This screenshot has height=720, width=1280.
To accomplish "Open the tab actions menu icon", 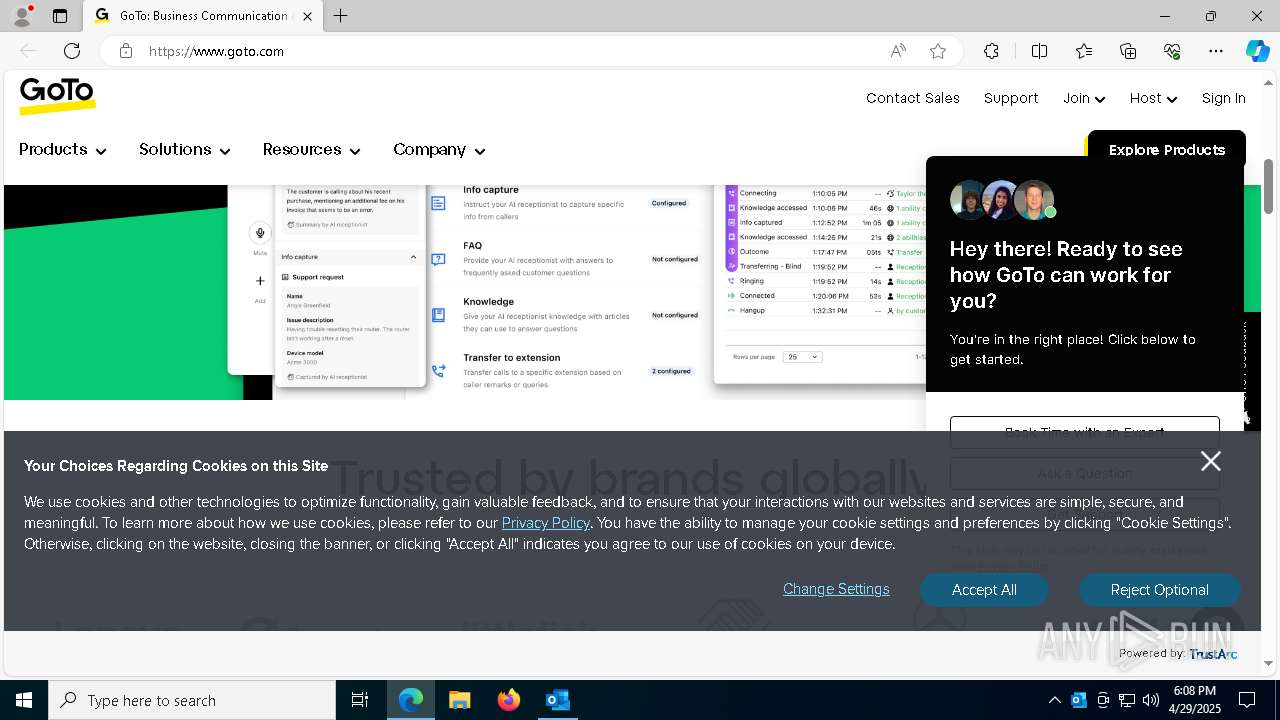I will point(60,16).
